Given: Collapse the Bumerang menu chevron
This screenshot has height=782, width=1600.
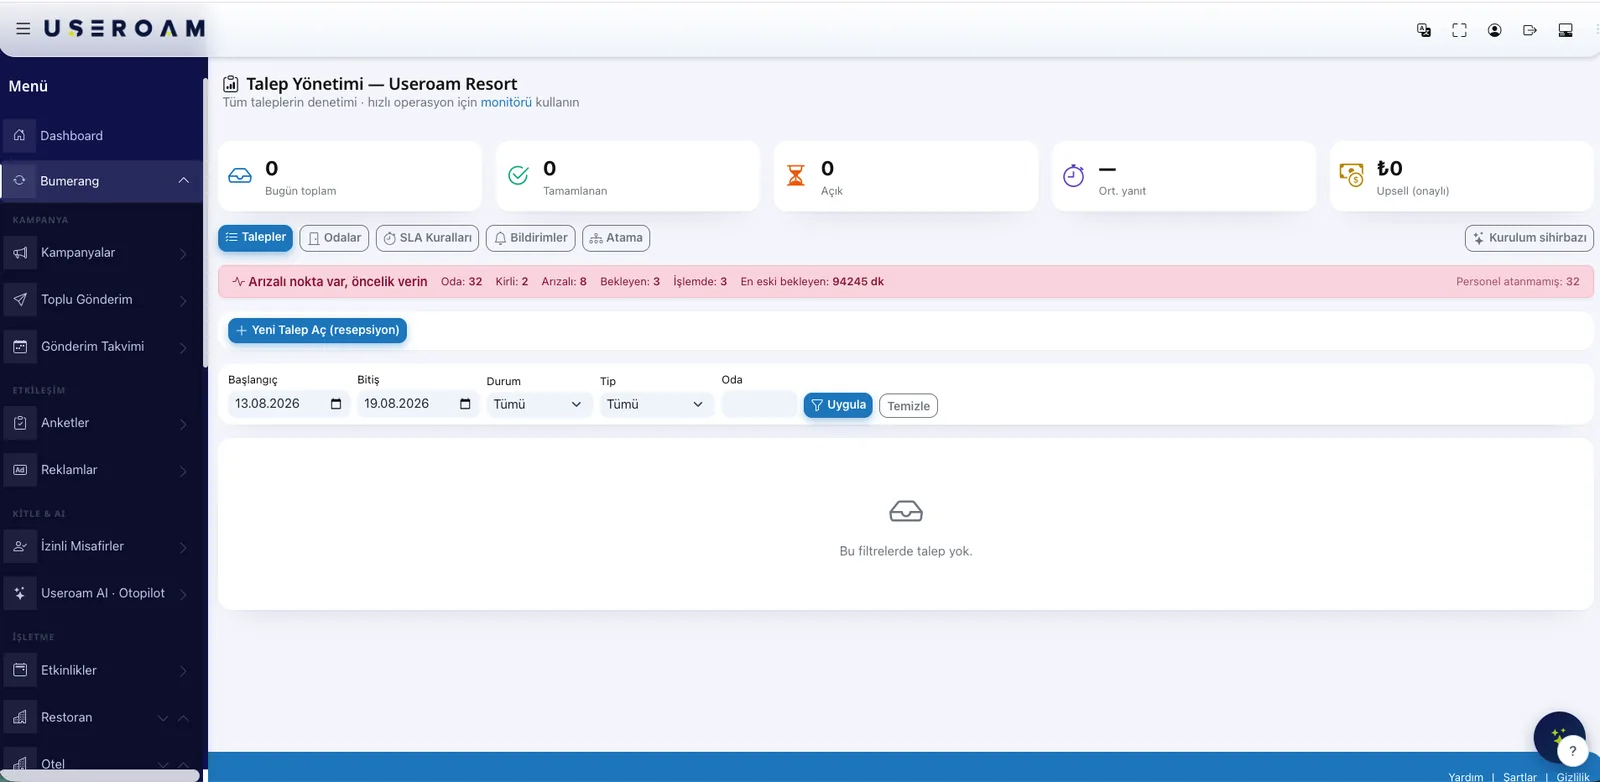Looking at the screenshot, I should tap(184, 180).
